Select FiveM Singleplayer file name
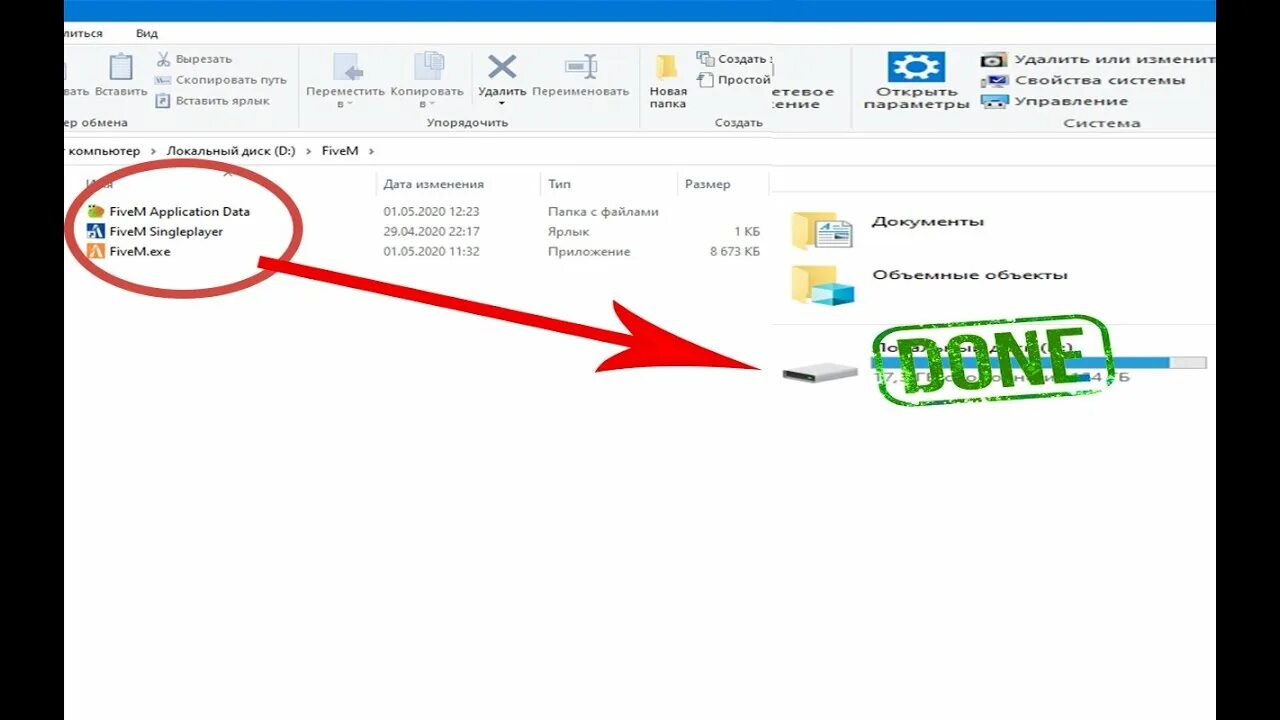The width and height of the screenshot is (1280, 720). tap(166, 231)
